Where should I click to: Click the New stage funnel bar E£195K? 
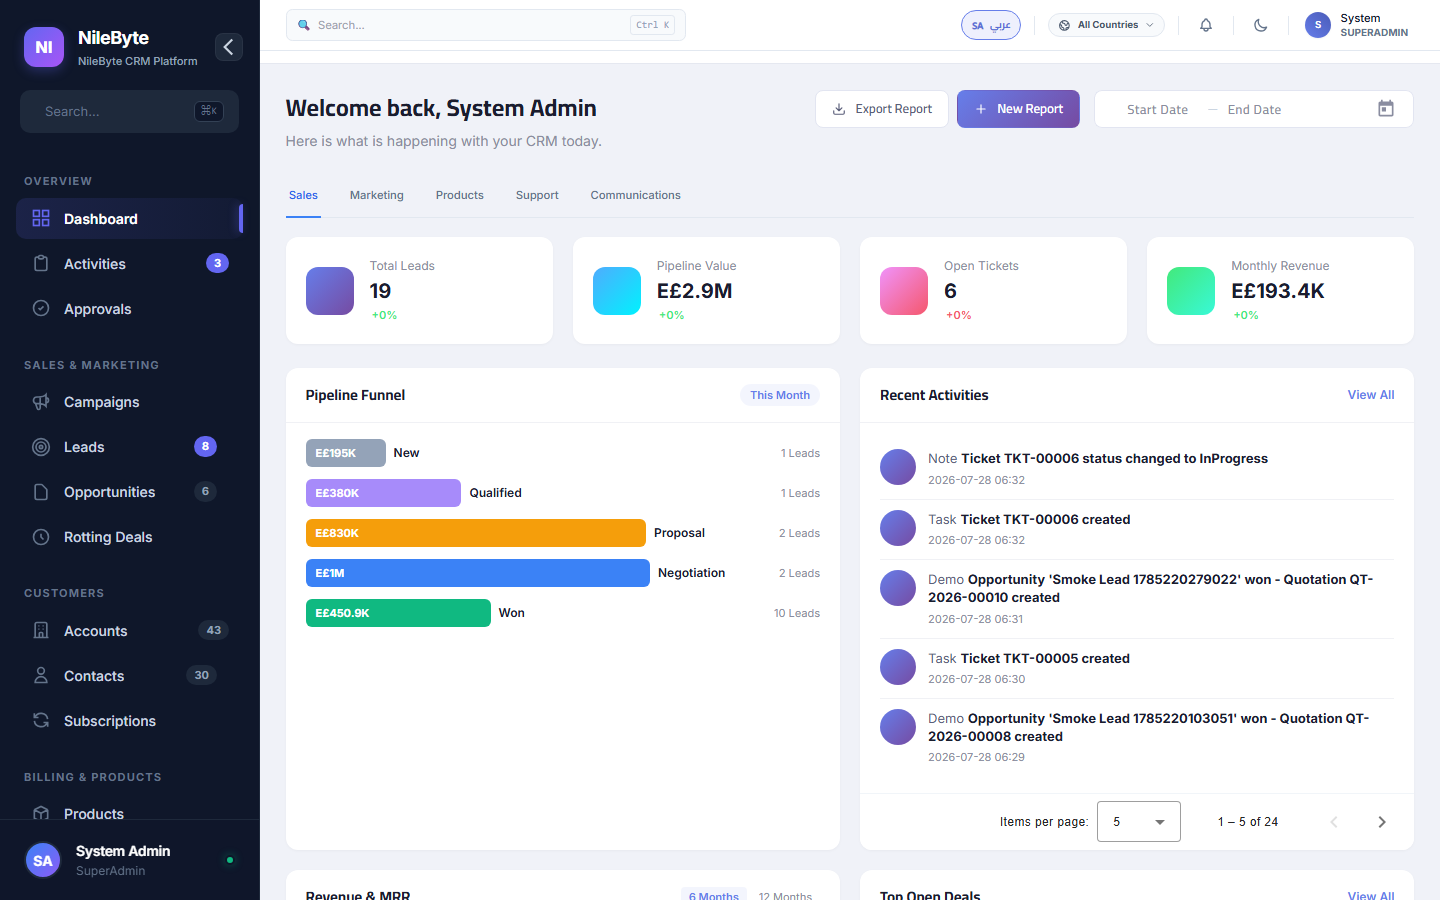click(x=346, y=453)
